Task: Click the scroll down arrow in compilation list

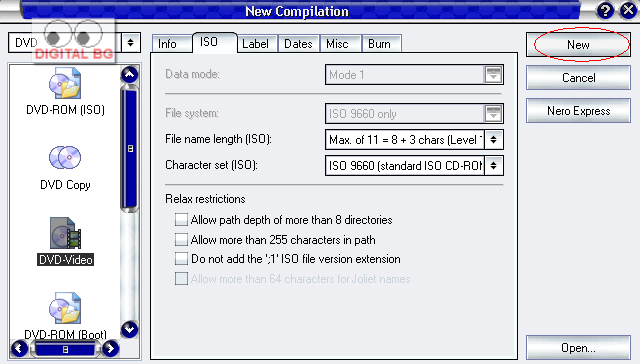Action: [129, 329]
